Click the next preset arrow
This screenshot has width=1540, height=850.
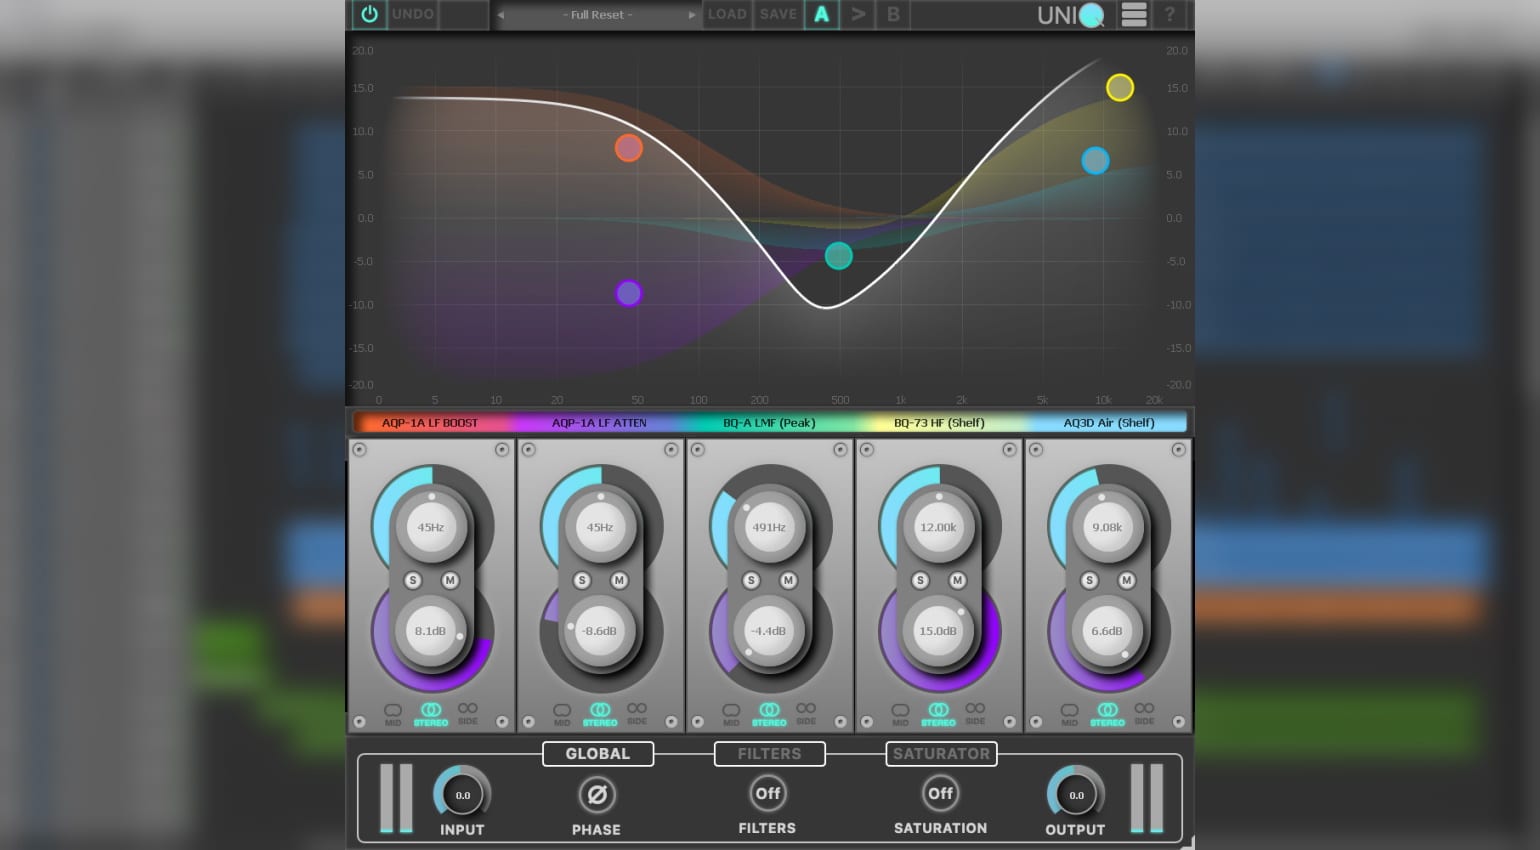tap(691, 14)
